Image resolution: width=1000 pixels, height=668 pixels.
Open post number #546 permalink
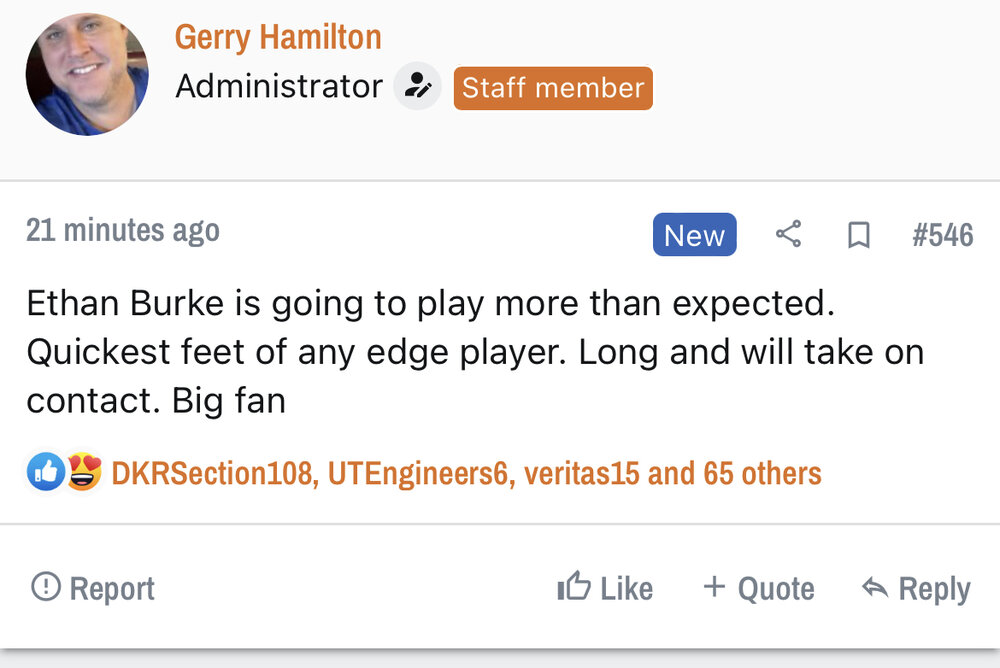tap(942, 235)
